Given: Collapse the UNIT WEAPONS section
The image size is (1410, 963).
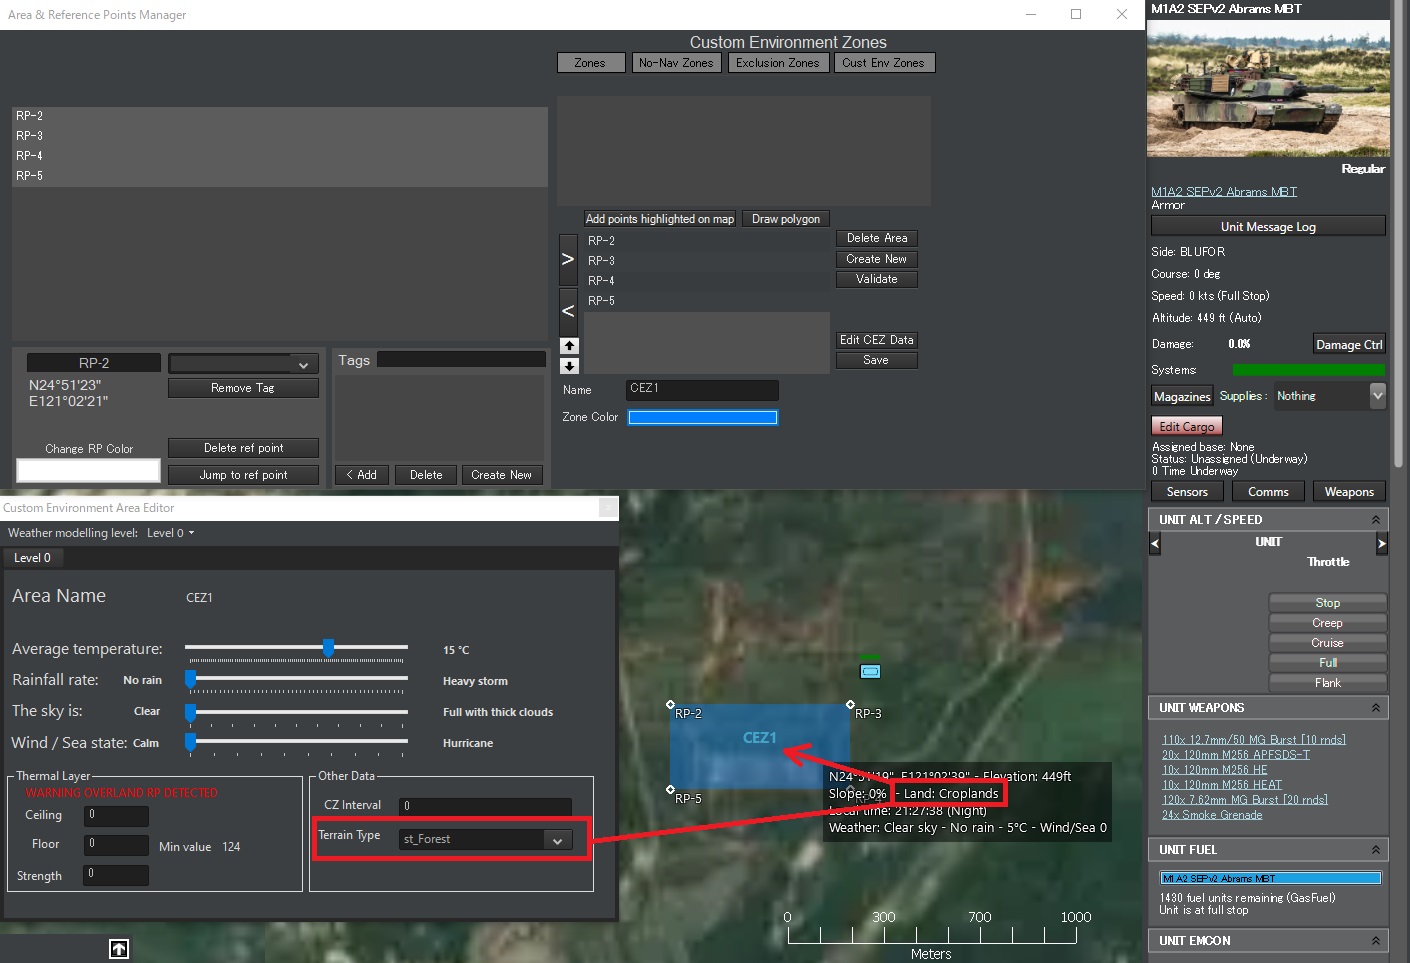Looking at the screenshot, I should click(x=1376, y=708).
